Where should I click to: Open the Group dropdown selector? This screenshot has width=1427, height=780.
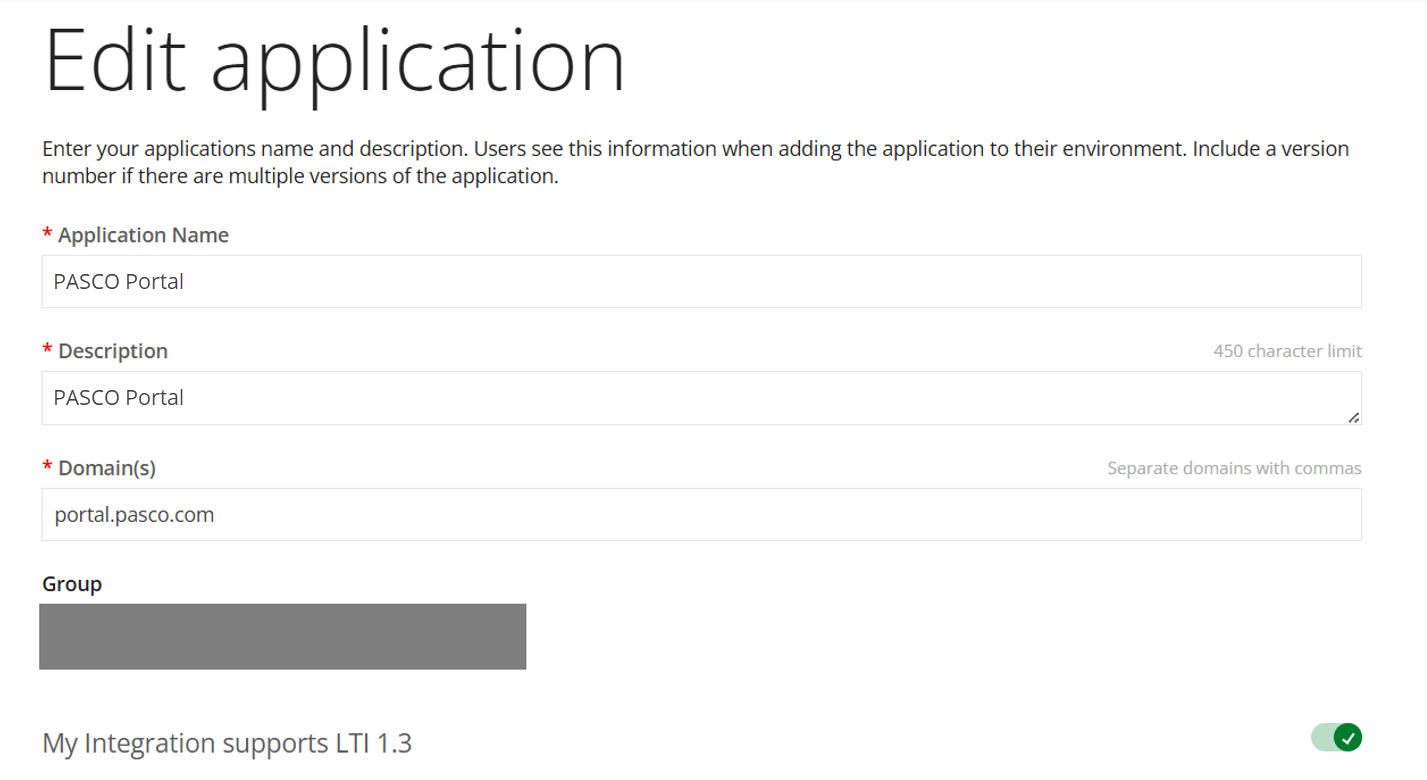283,636
